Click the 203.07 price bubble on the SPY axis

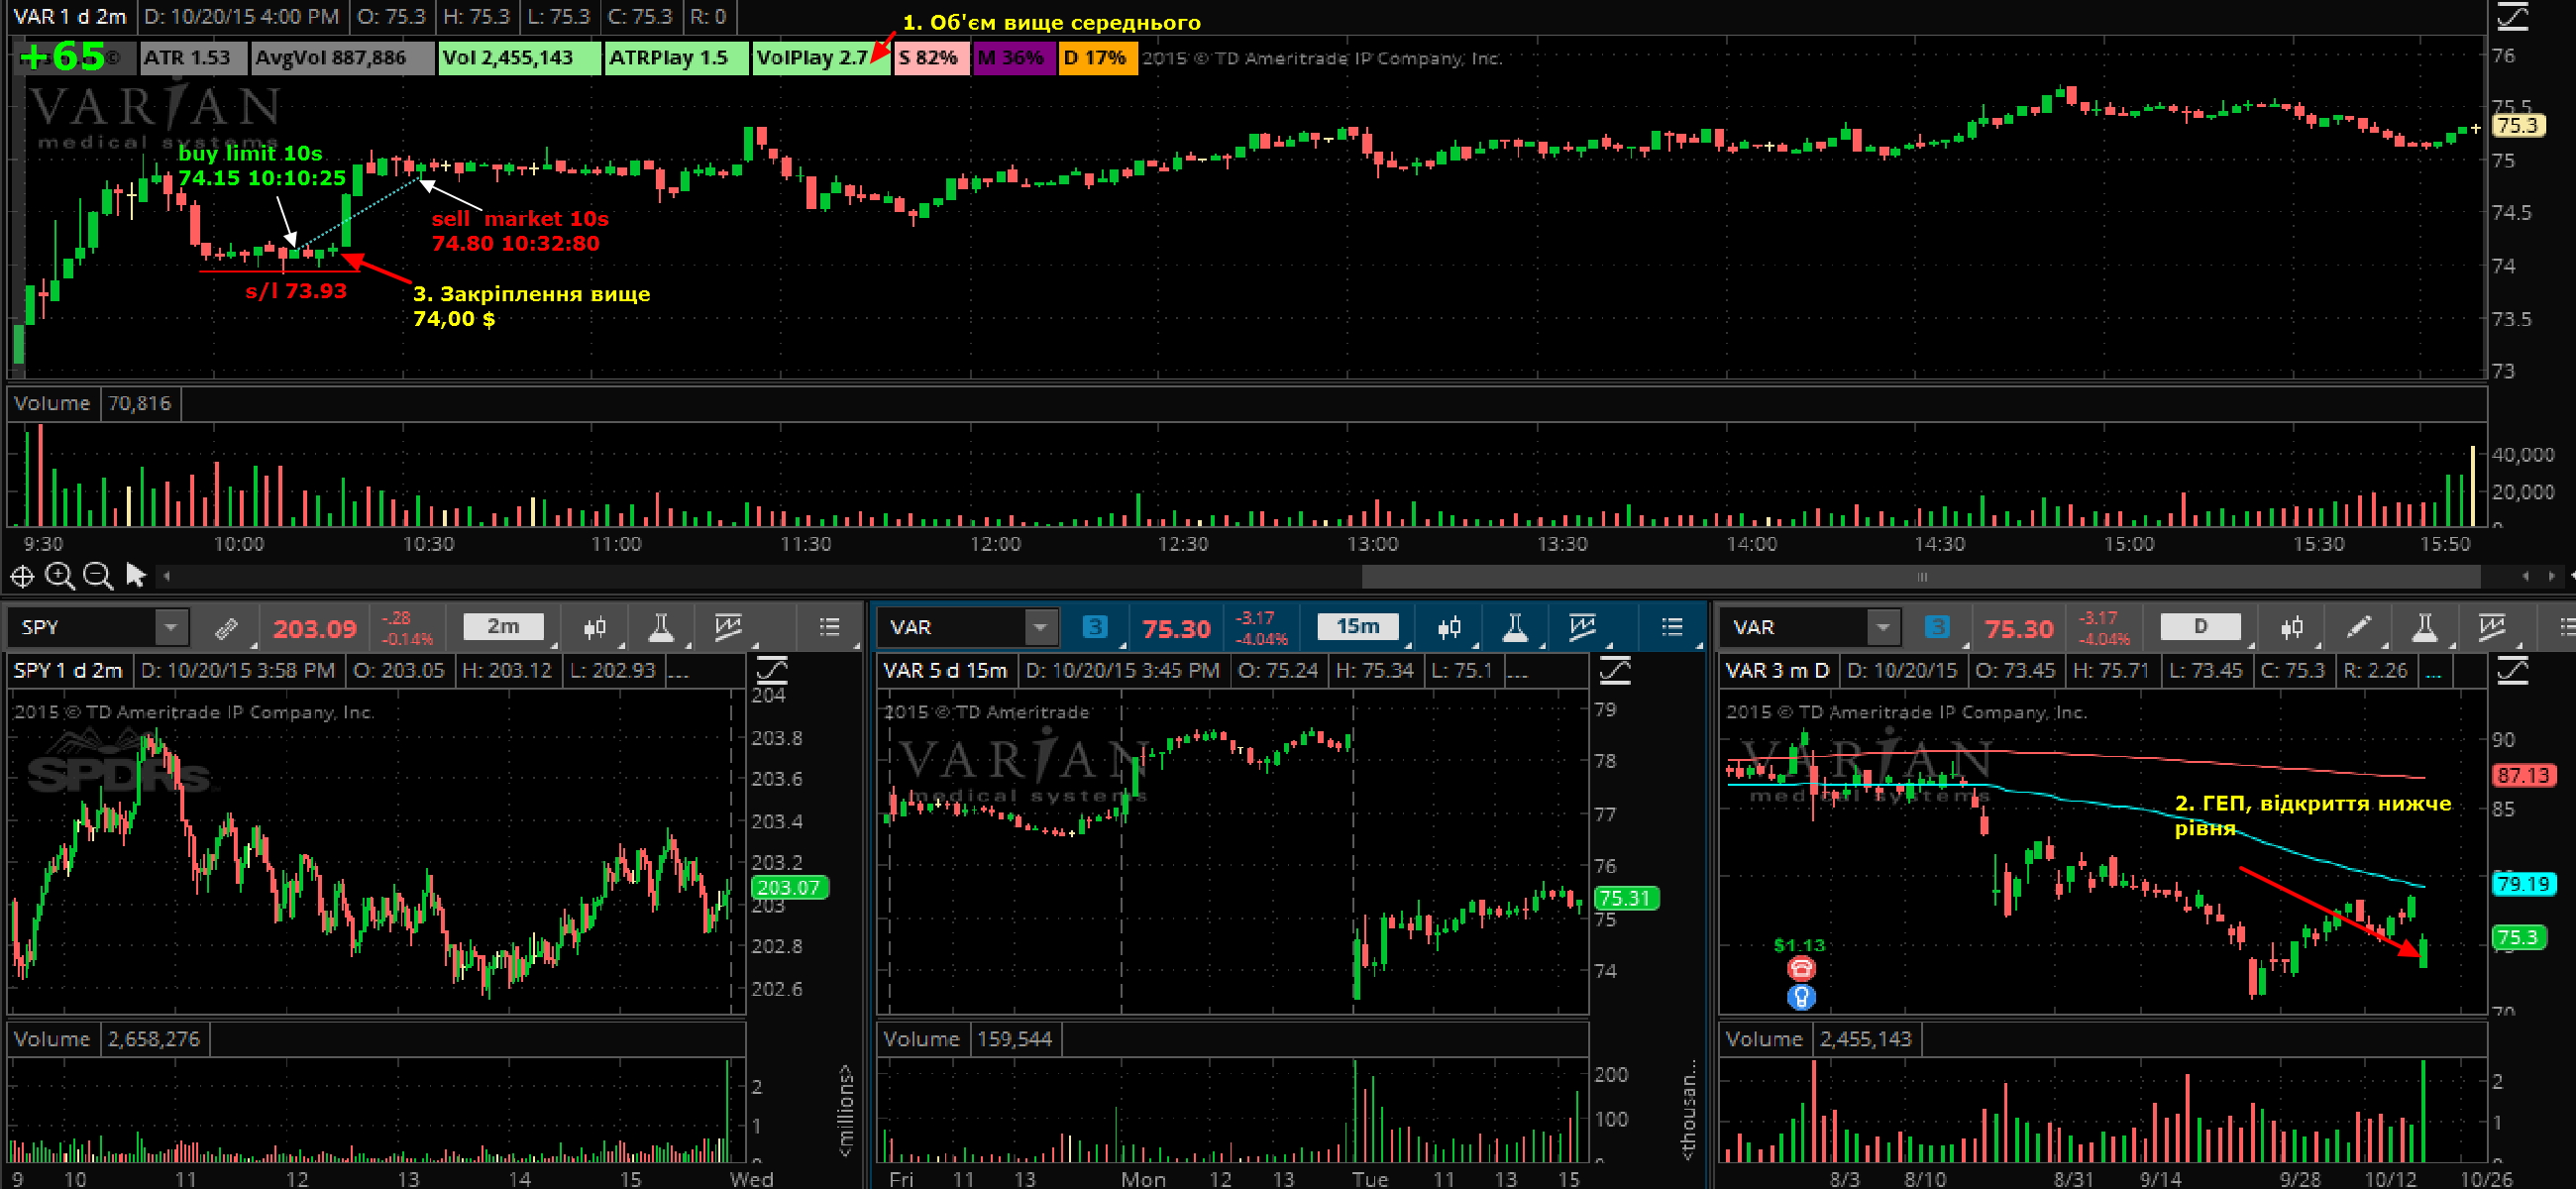pyautogui.click(x=789, y=887)
